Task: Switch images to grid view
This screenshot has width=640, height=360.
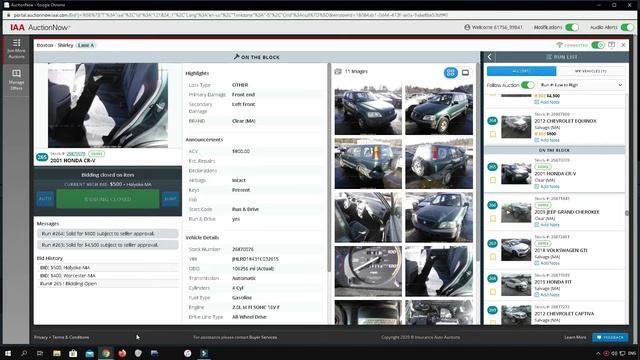Action: (451, 73)
